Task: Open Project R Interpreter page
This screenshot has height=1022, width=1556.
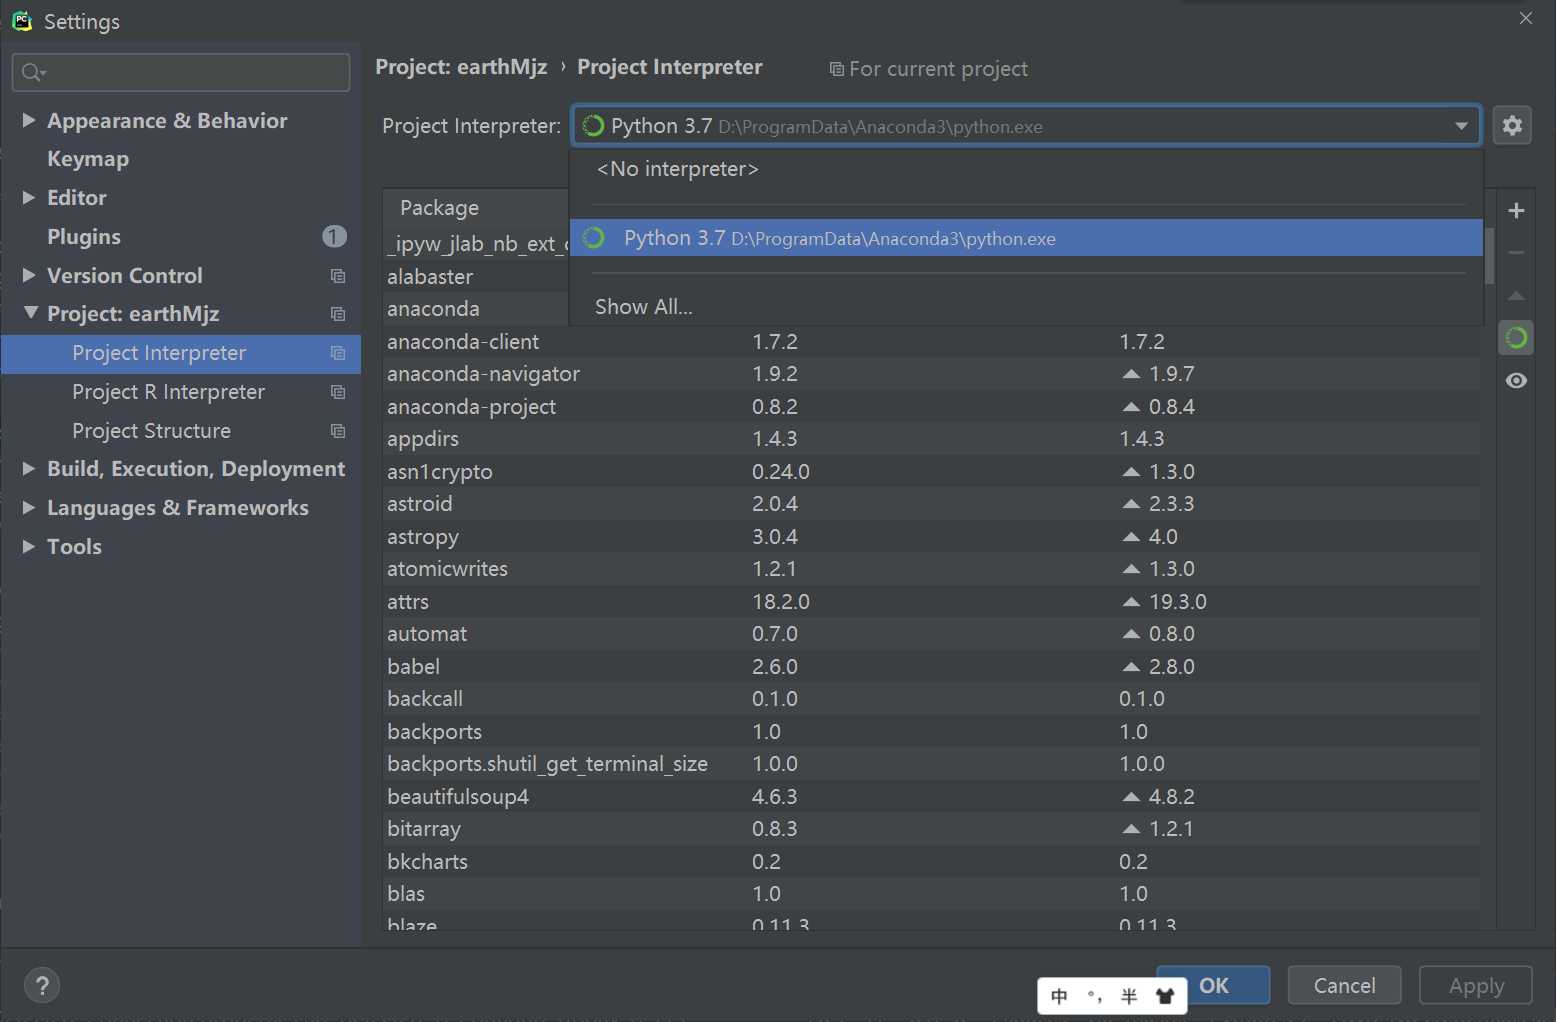Action: click(168, 392)
